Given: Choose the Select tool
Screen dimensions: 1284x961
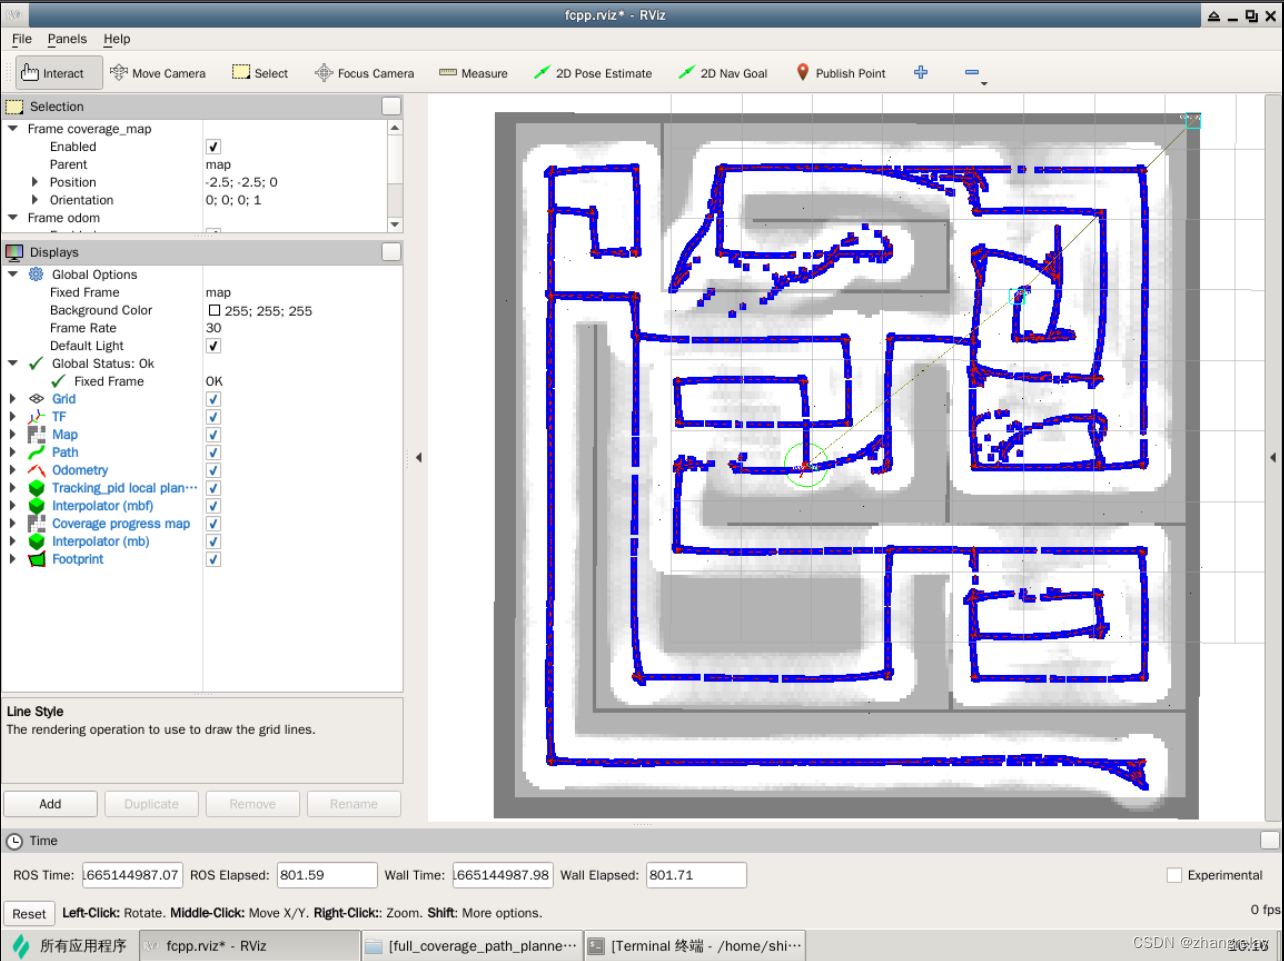Looking at the screenshot, I should [260, 73].
